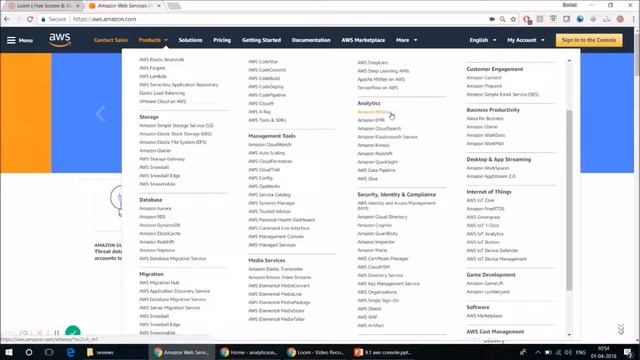Open Documentation in navigation bar
The width and height of the screenshot is (640, 360).
(311, 40)
